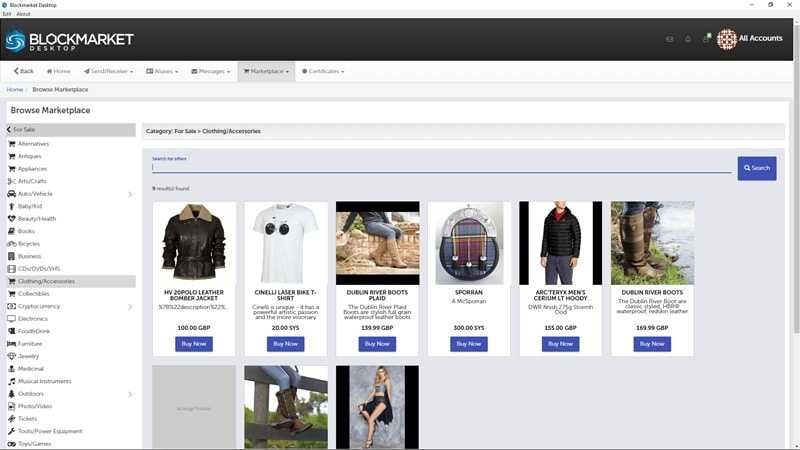Open the Certificates dropdown menu
Viewport: 800px width, 450px height.
(323, 71)
